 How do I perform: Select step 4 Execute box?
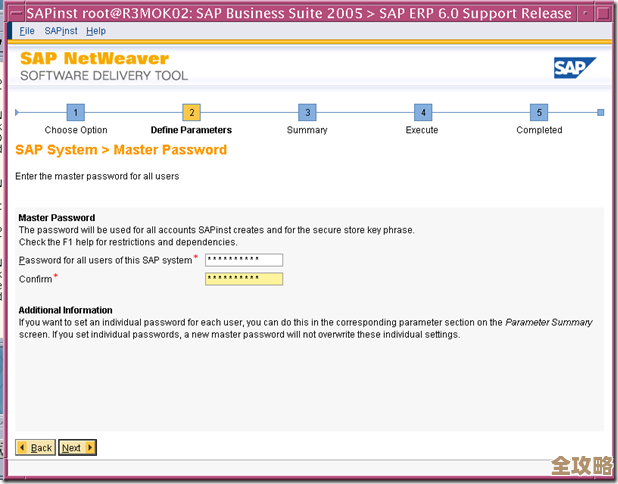click(x=423, y=112)
